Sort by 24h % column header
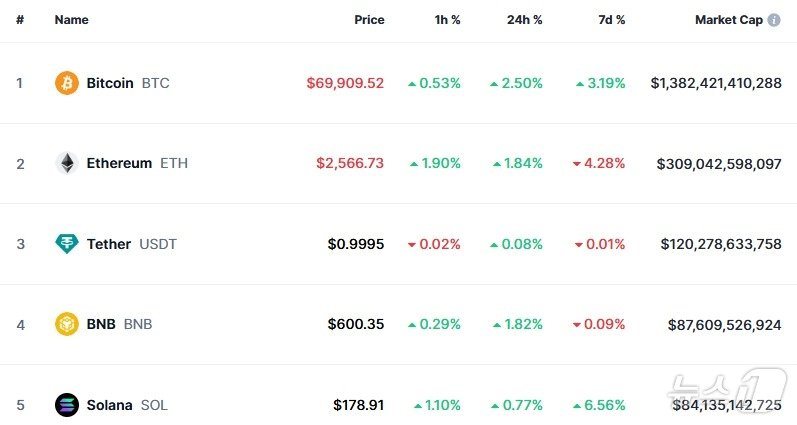797x425 pixels. (524, 20)
